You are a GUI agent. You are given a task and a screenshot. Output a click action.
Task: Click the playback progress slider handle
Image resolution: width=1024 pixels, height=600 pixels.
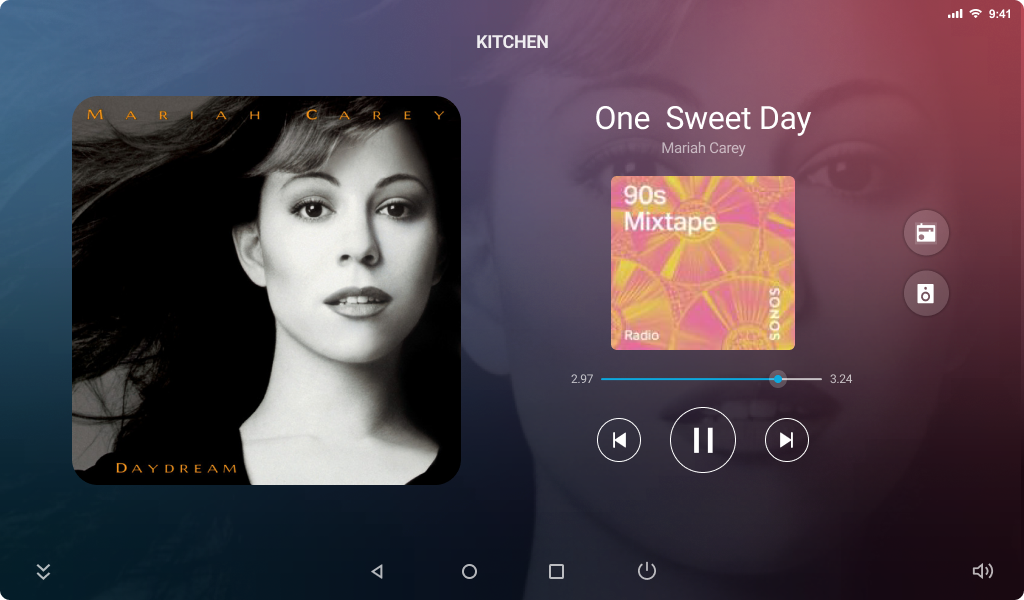(778, 379)
